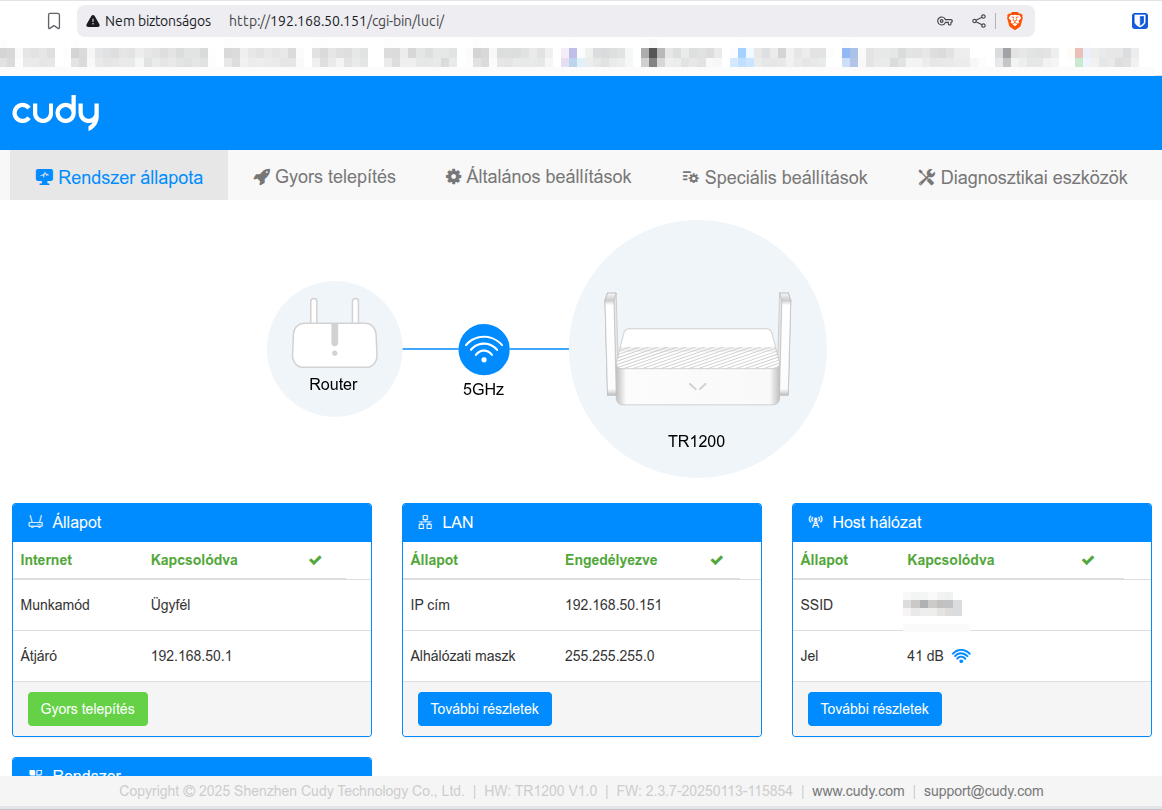Open the Bitwarden extension icon

point(1140,21)
